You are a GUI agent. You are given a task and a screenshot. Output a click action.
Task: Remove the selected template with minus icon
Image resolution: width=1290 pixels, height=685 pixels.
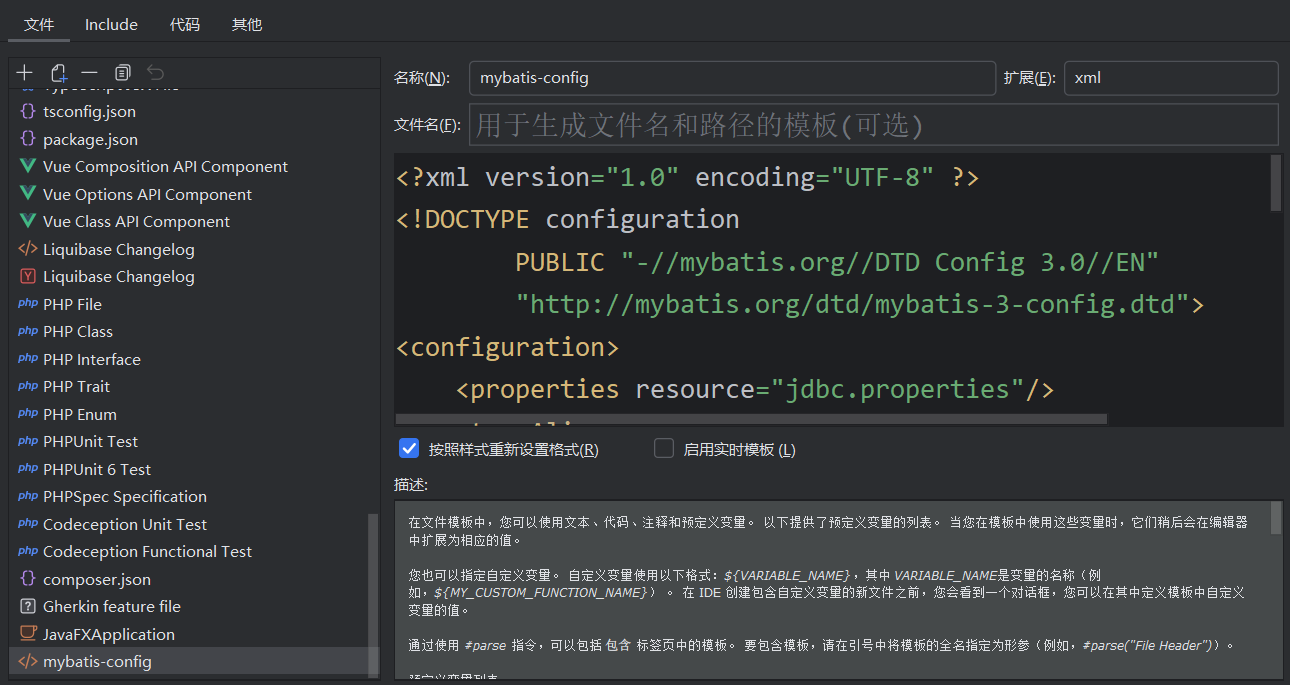click(90, 73)
